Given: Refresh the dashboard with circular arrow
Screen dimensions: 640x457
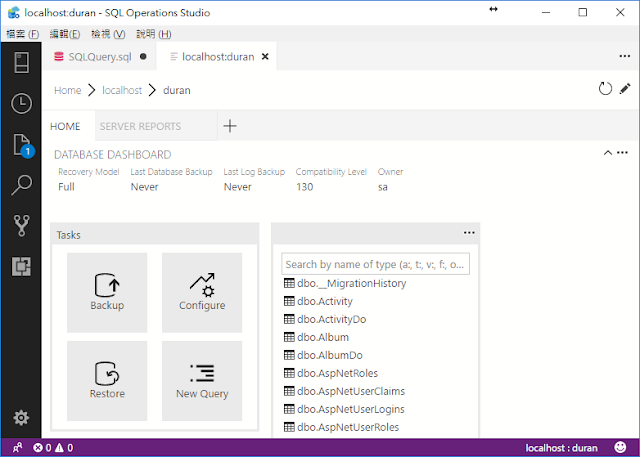Looking at the screenshot, I should (x=605, y=89).
